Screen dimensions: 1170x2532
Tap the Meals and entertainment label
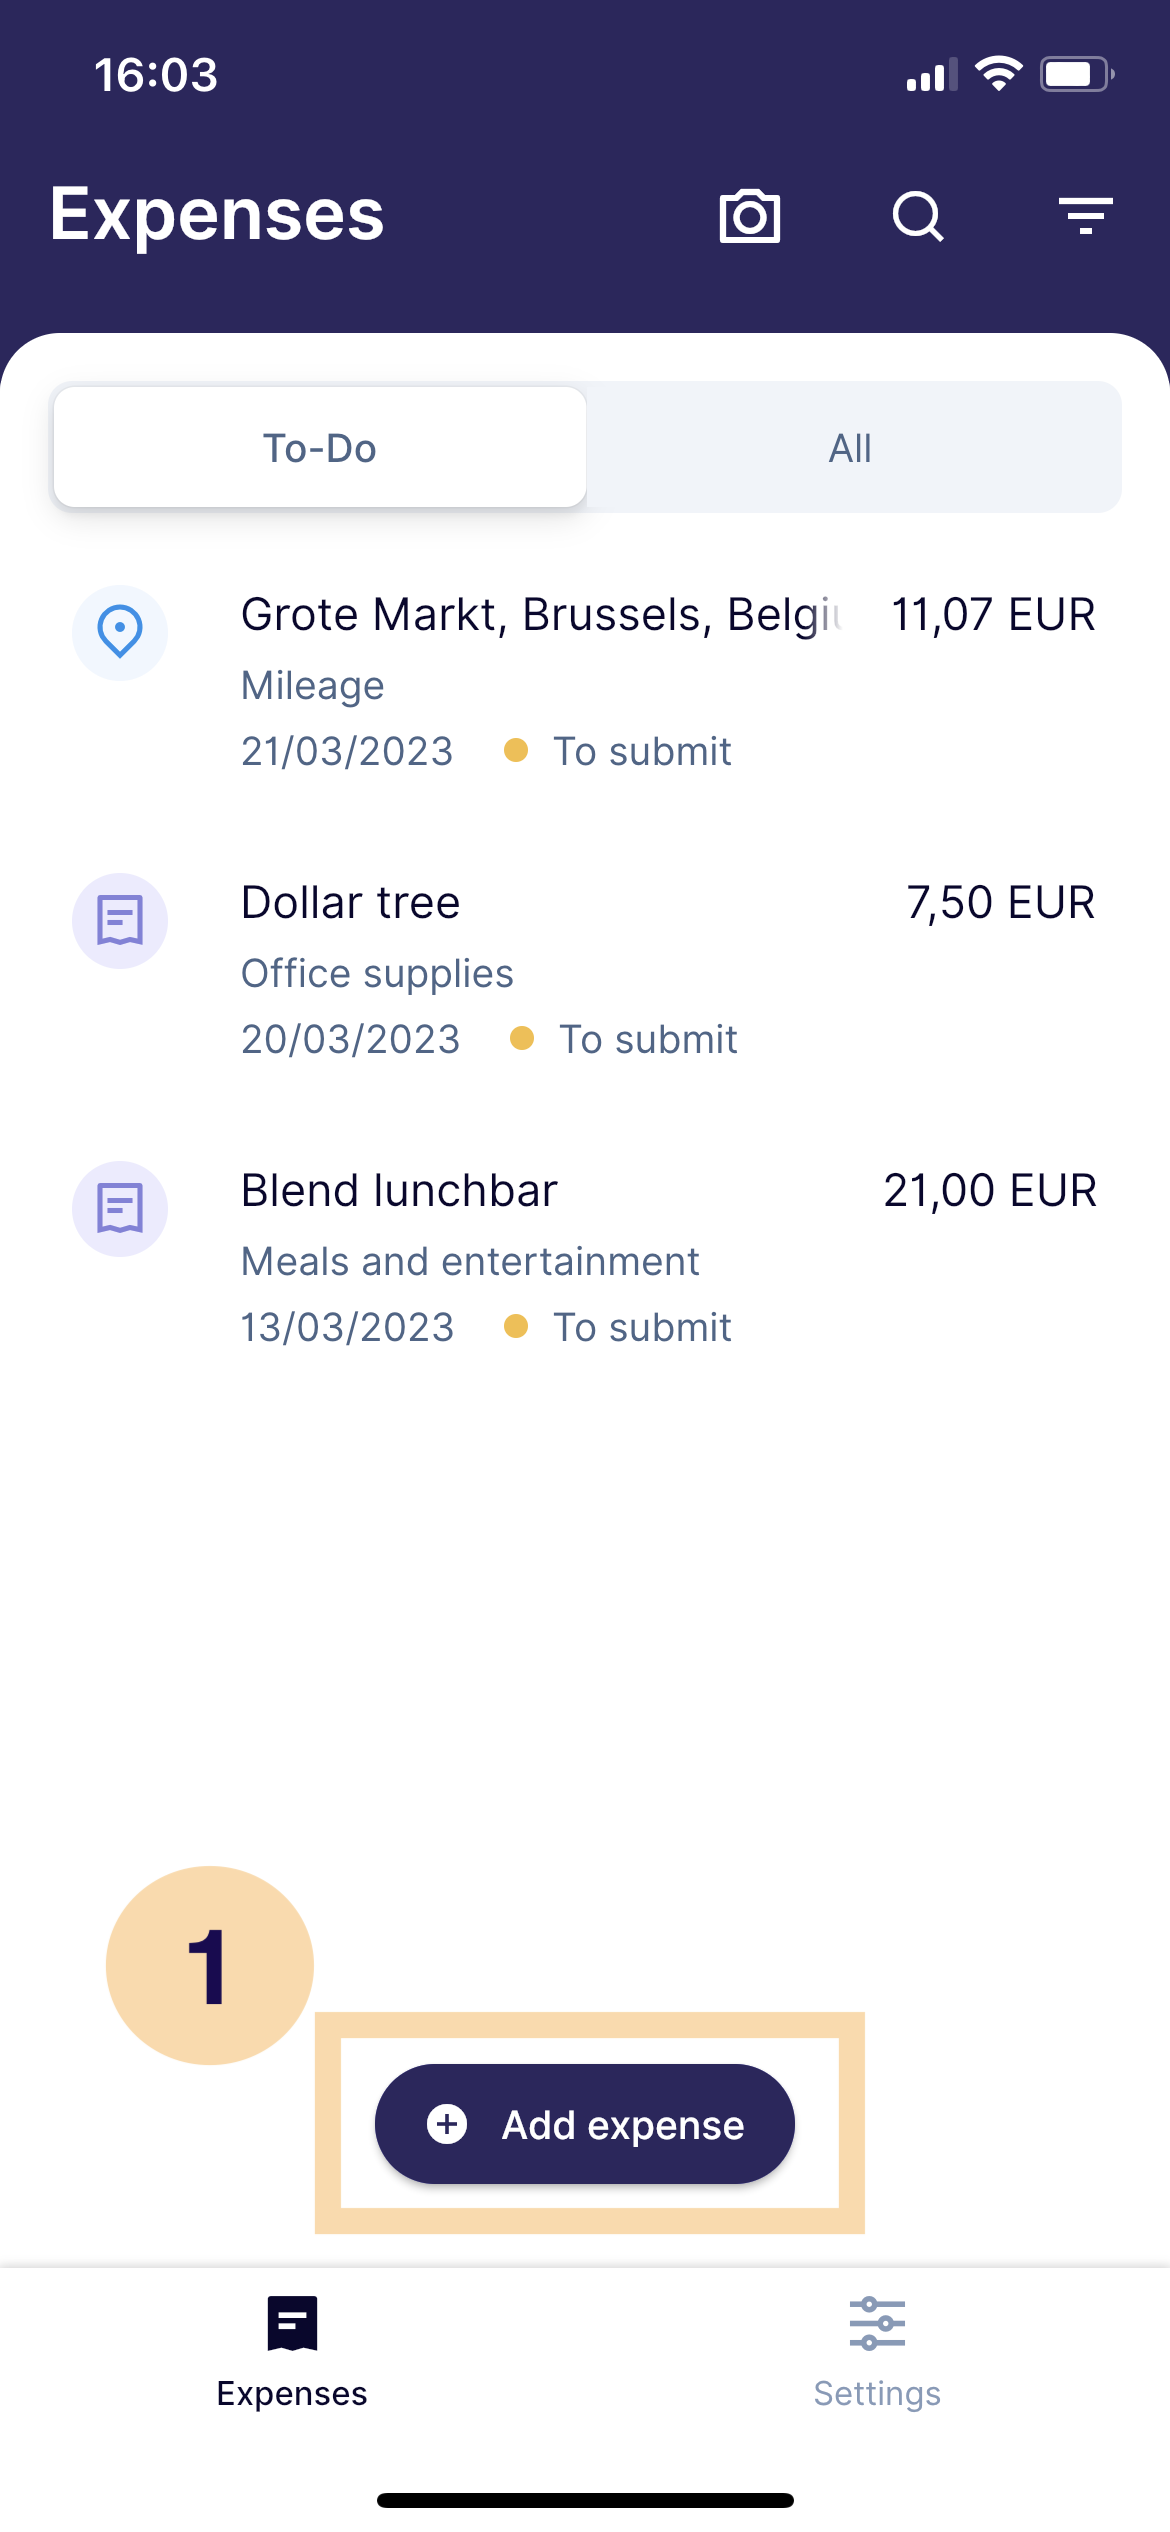(470, 1261)
